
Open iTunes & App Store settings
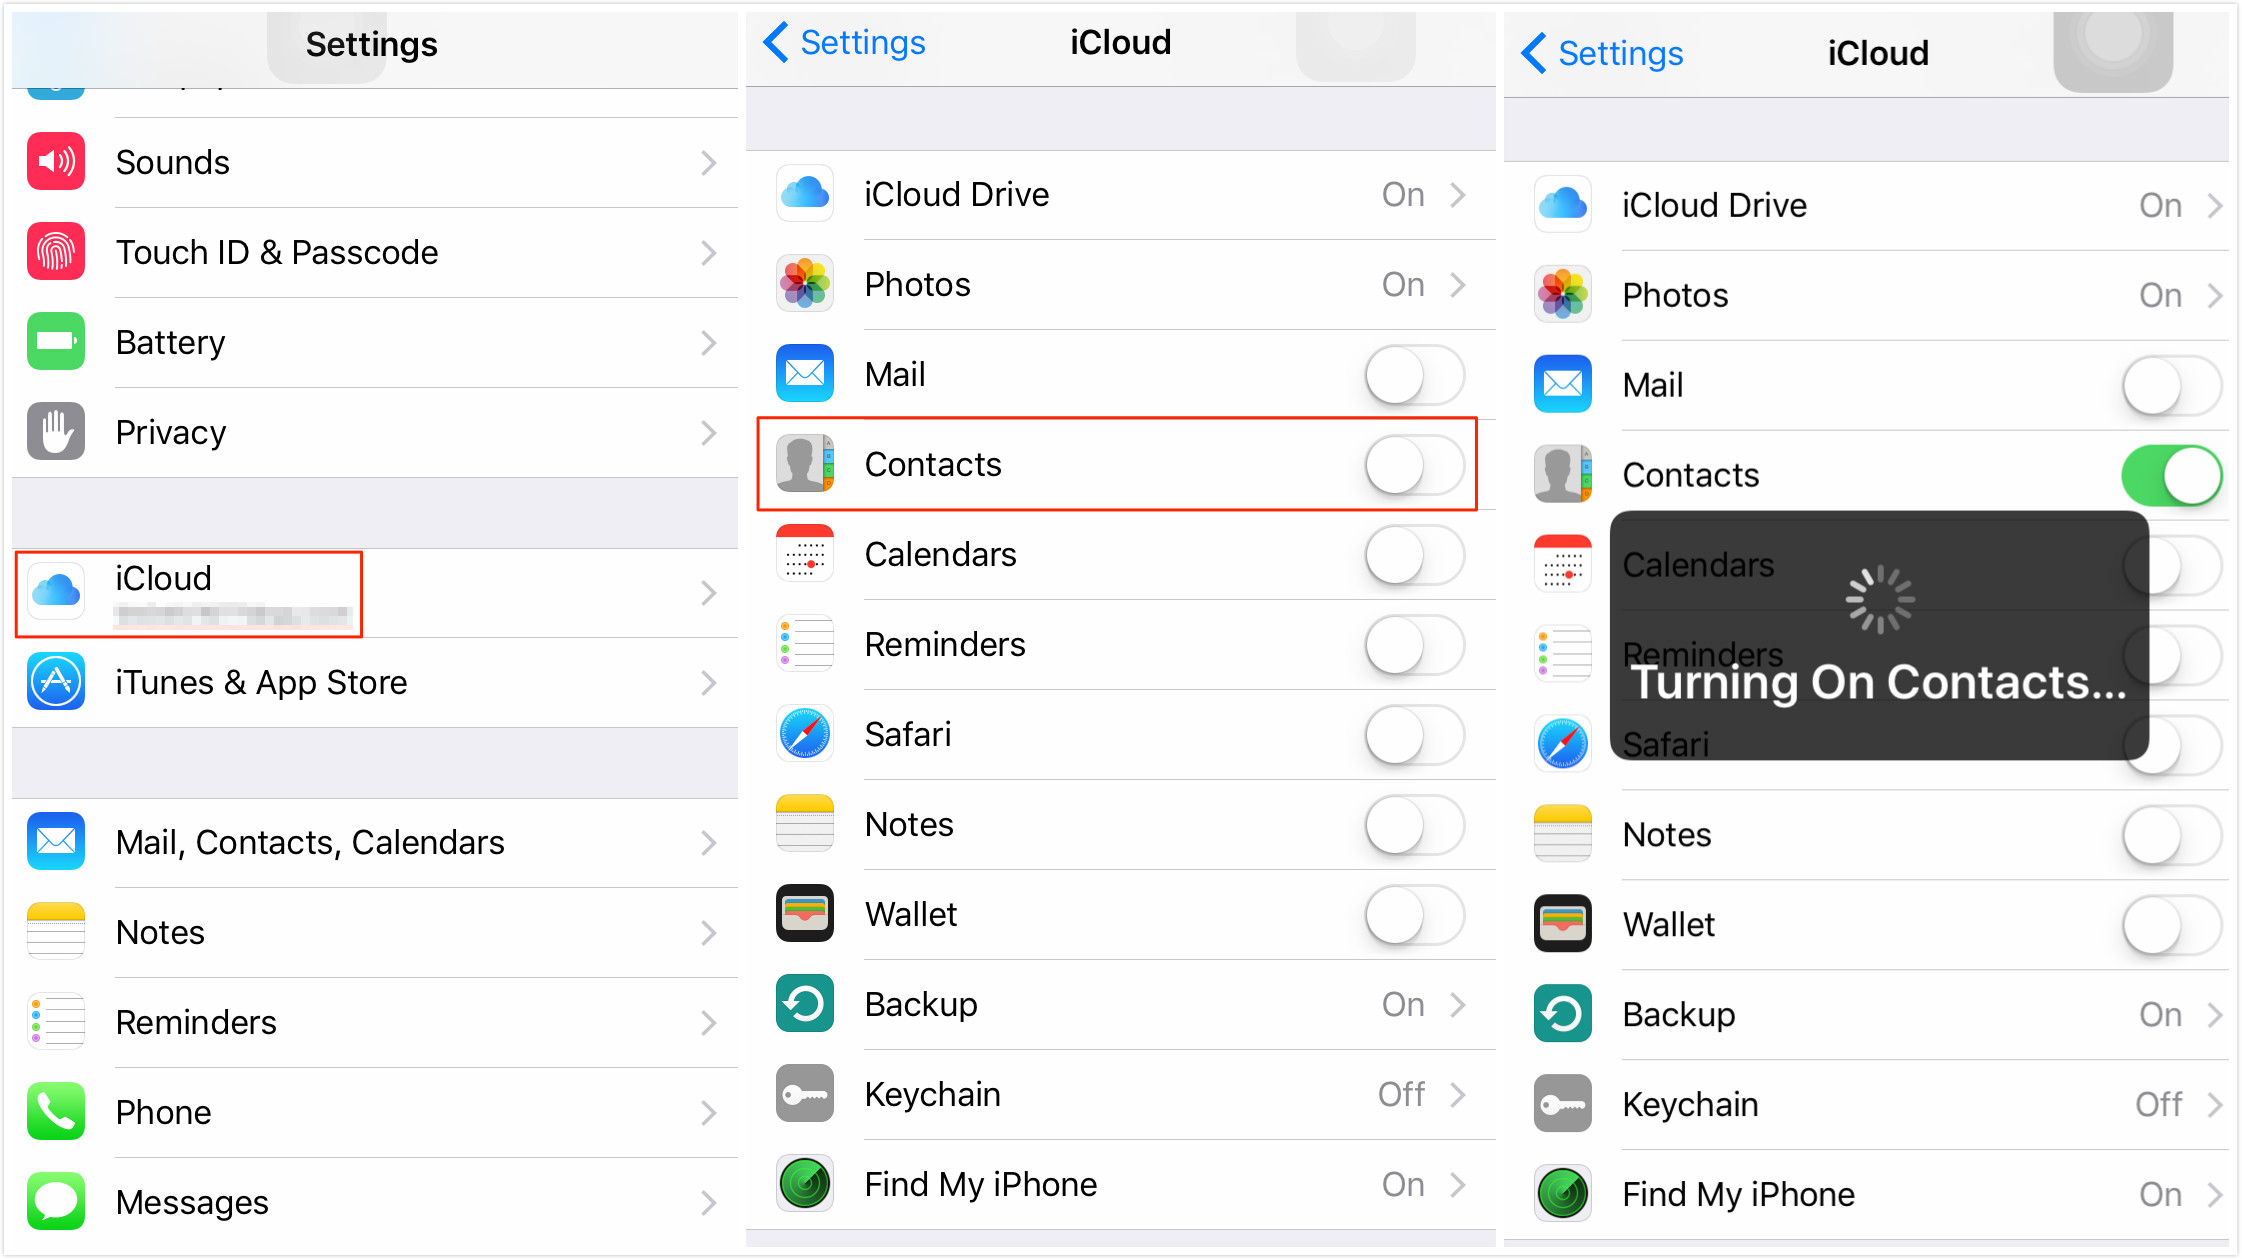coord(370,679)
